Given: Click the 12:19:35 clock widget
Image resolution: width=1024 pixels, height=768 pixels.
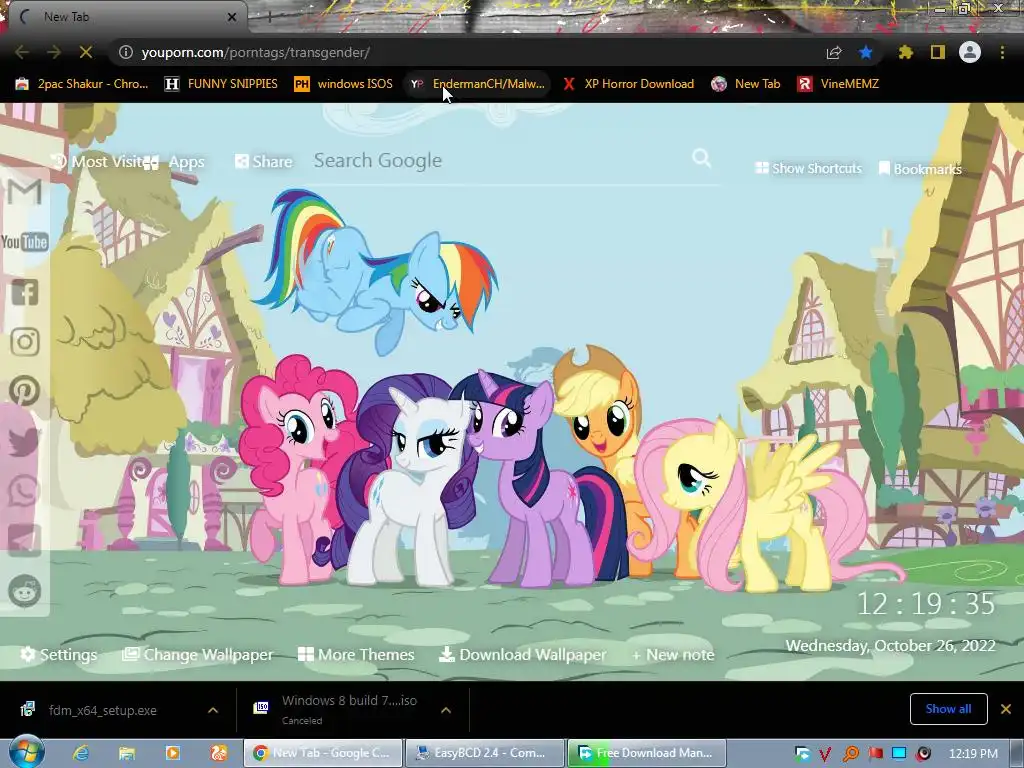Looking at the screenshot, I should click(925, 604).
